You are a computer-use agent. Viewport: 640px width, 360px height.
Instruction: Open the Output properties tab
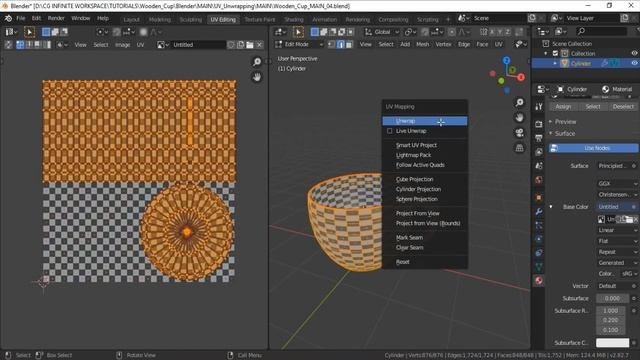pos(539,138)
